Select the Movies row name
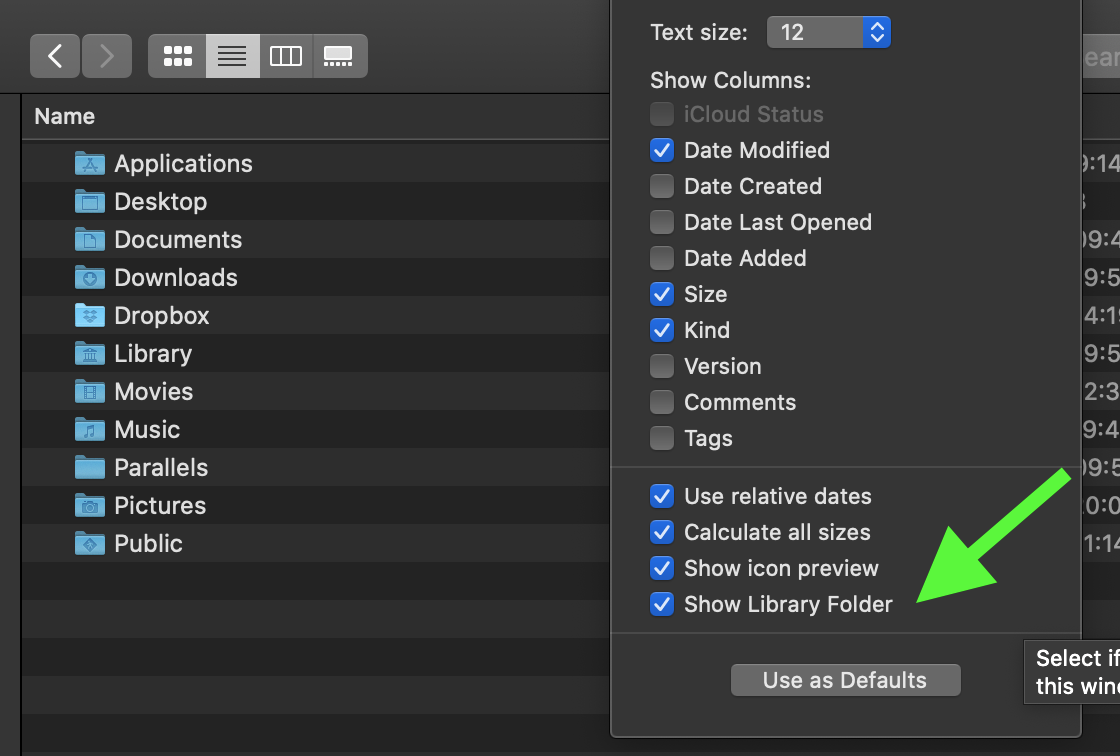Viewport: 1120px width, 756px height. pos(154,392)
